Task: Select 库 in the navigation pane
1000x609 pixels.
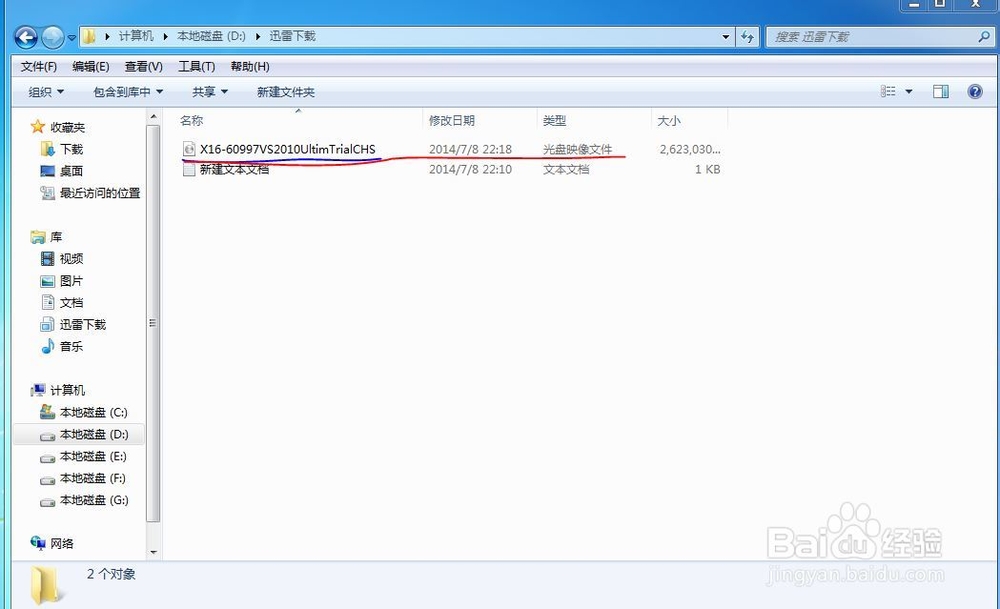Action: 56,237
